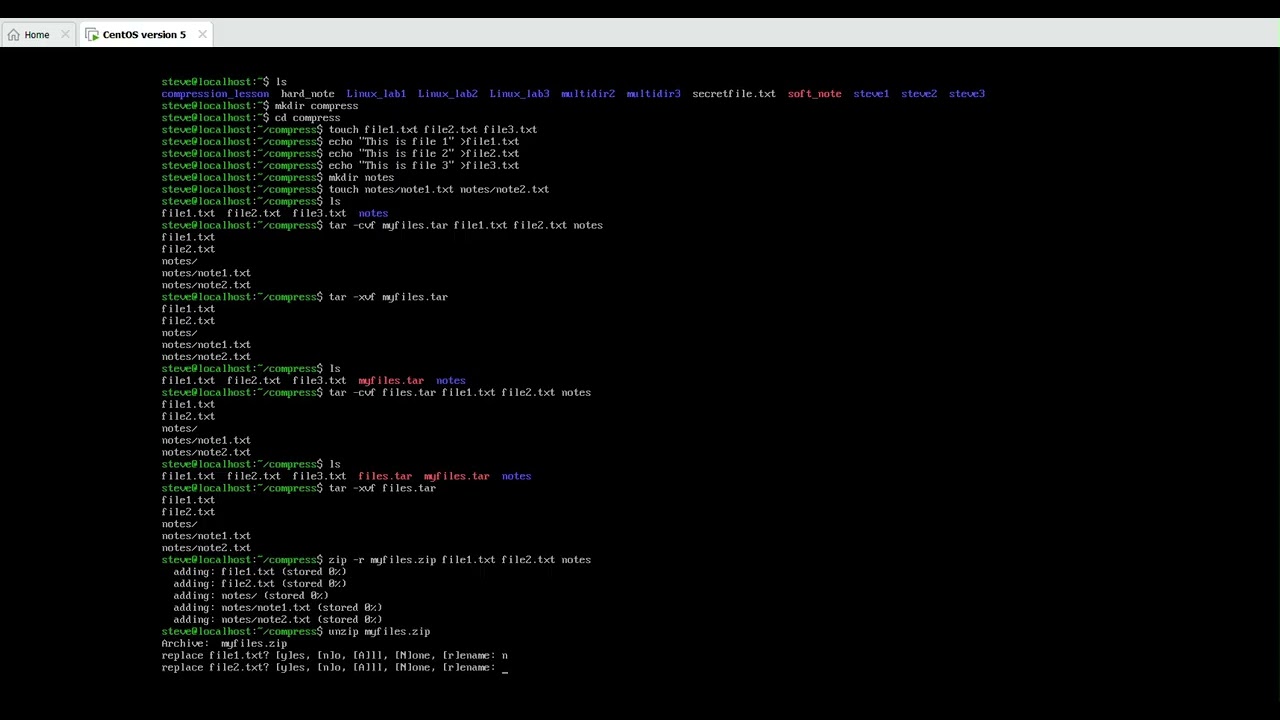Click the 'unzip myfiles.zip' command
The height and width of the screenshot is (720, 1280).
[379, 632]
